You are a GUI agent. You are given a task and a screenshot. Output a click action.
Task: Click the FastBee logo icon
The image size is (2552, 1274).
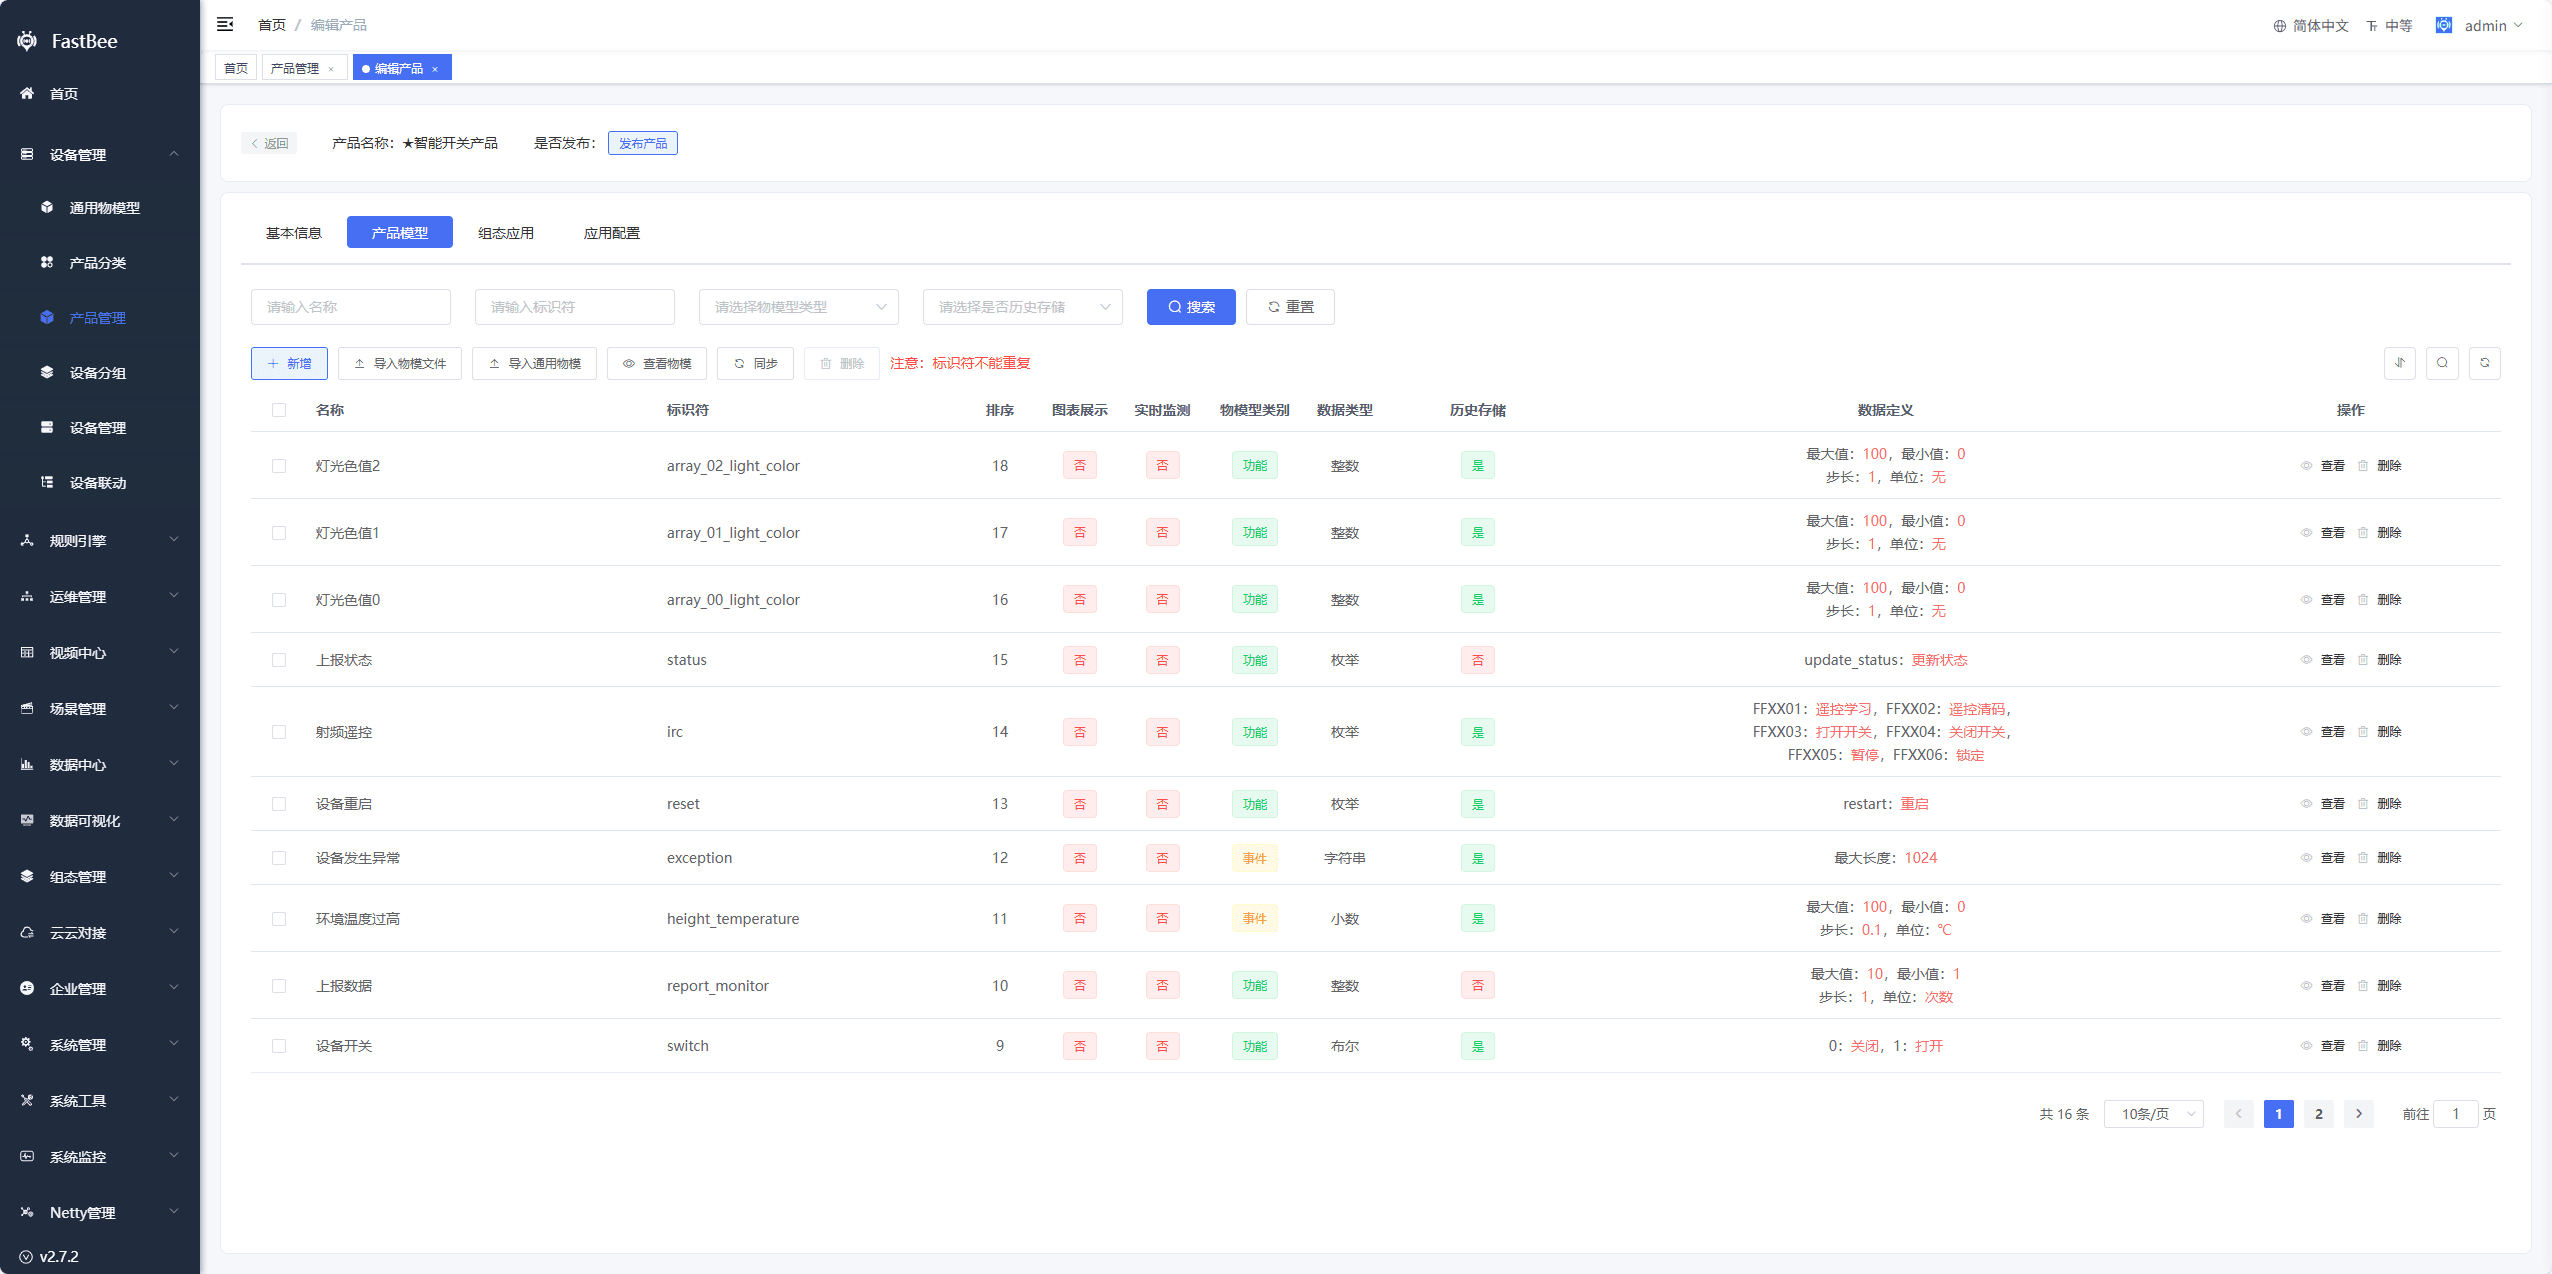(x=27, y=41)
